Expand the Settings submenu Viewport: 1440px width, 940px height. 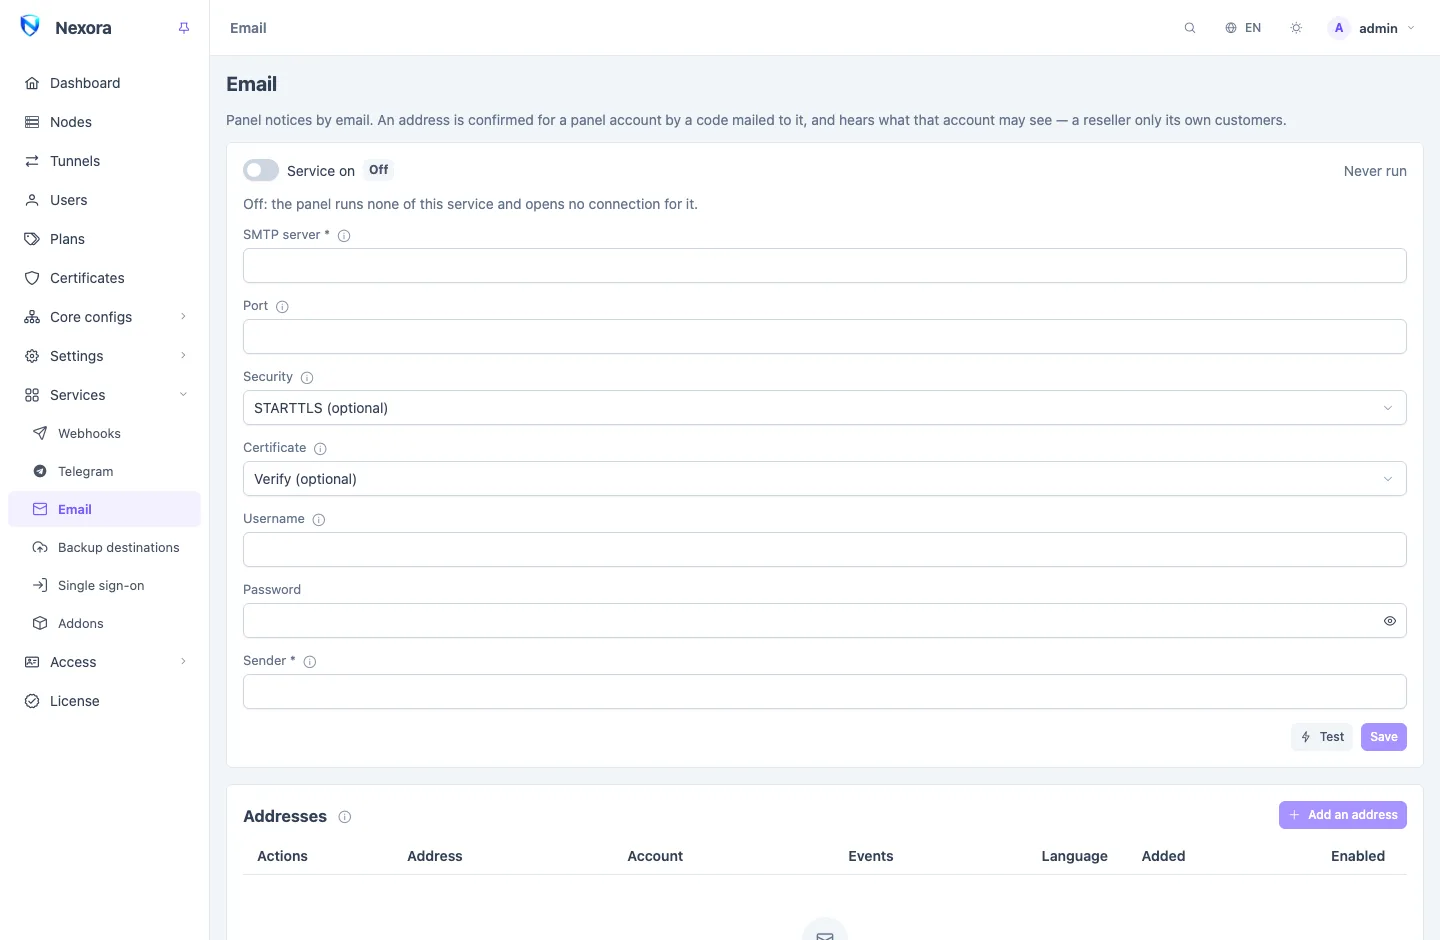tap(105, 356)
